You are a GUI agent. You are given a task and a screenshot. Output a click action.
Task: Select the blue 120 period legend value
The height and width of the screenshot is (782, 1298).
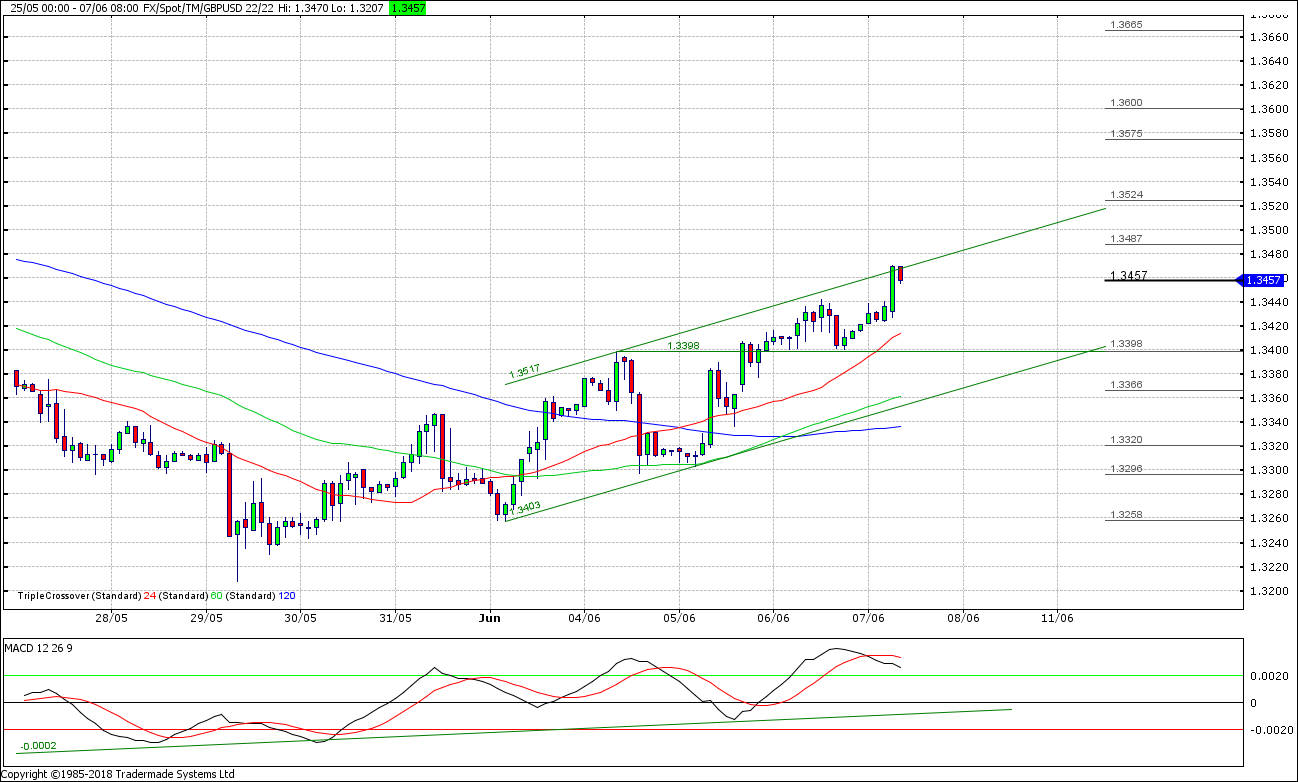click(287, 596)
